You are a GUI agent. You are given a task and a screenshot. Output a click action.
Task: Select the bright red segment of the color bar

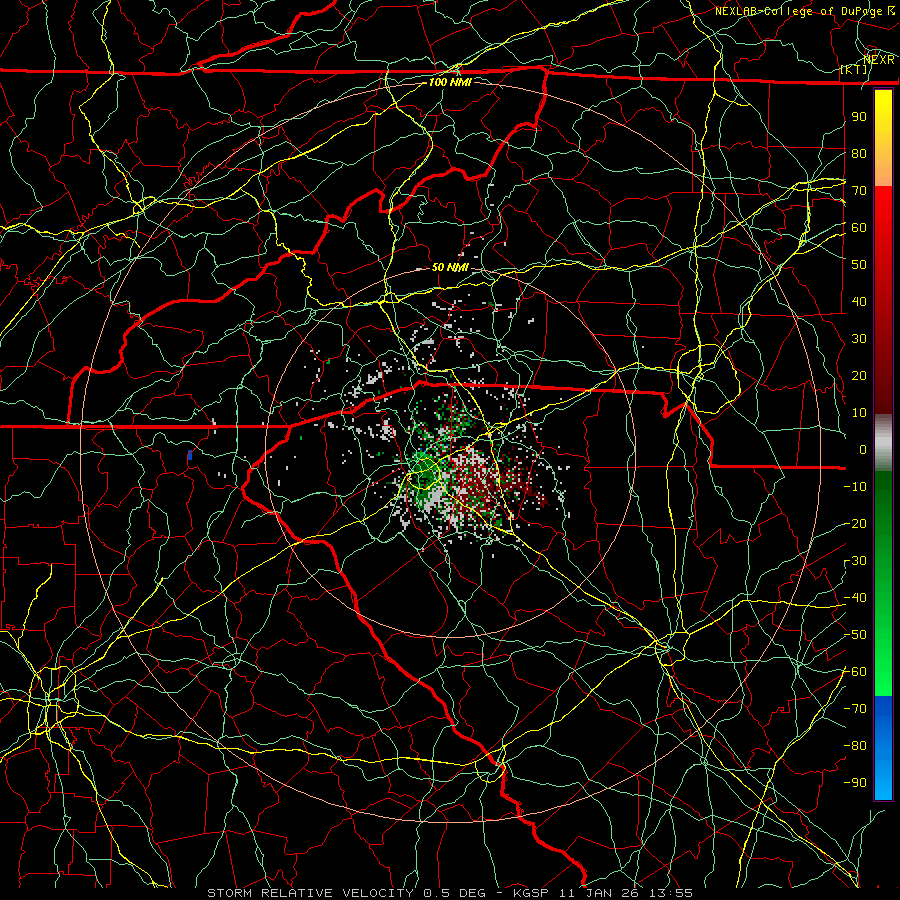coord(883,212)
